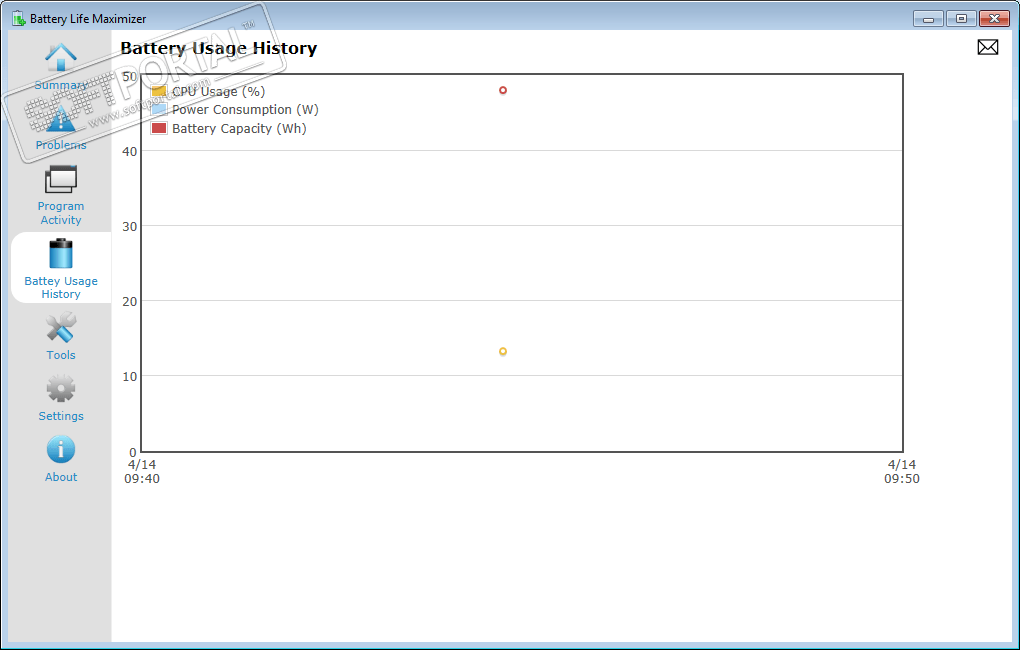Click the Battery Usage History heading
The height and width of the screenshot is (650, 1020).
click(219, 49)
